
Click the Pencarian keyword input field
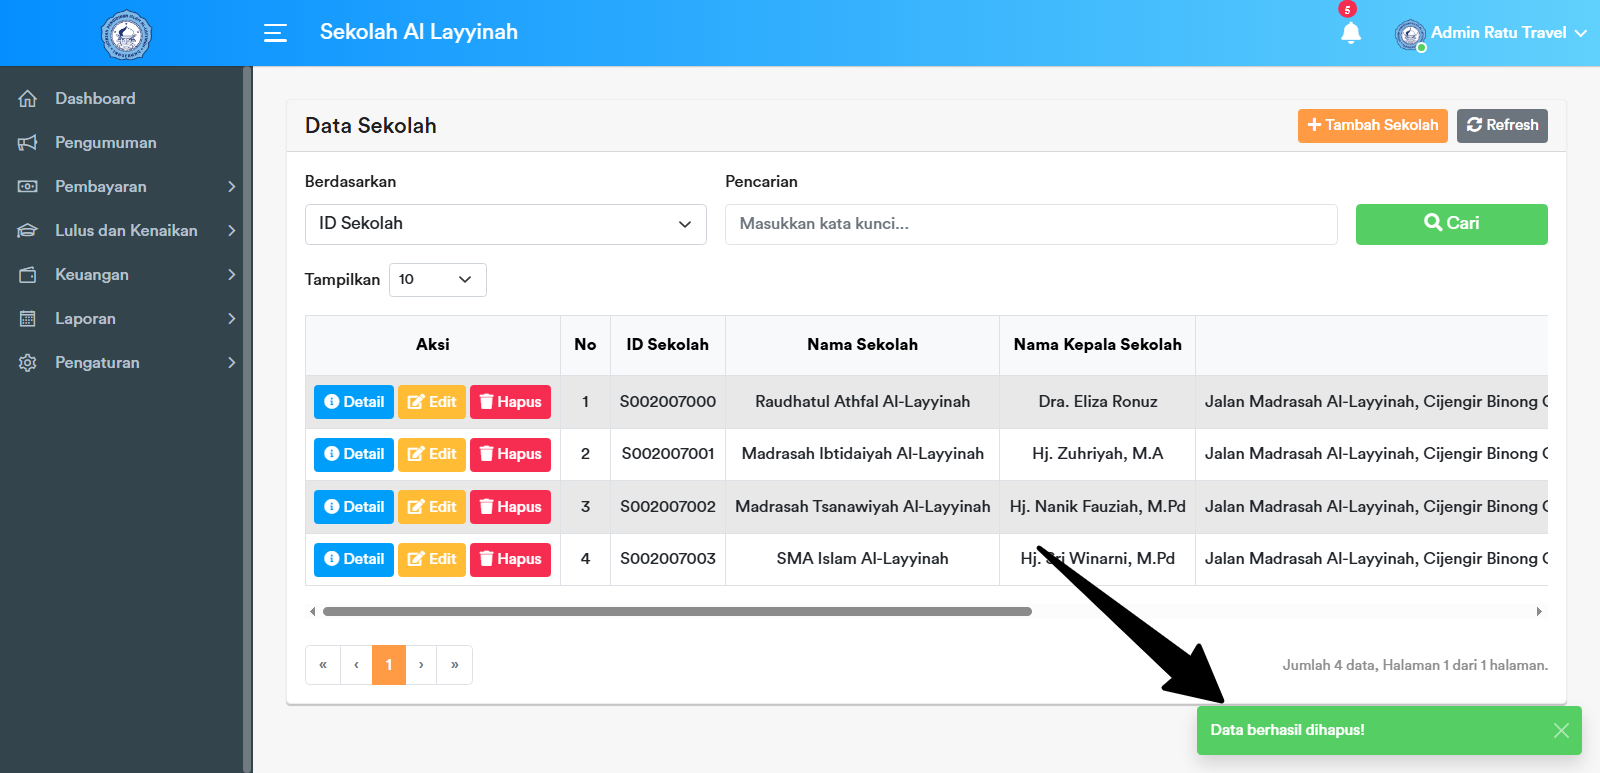click(x=1030, y=224)
